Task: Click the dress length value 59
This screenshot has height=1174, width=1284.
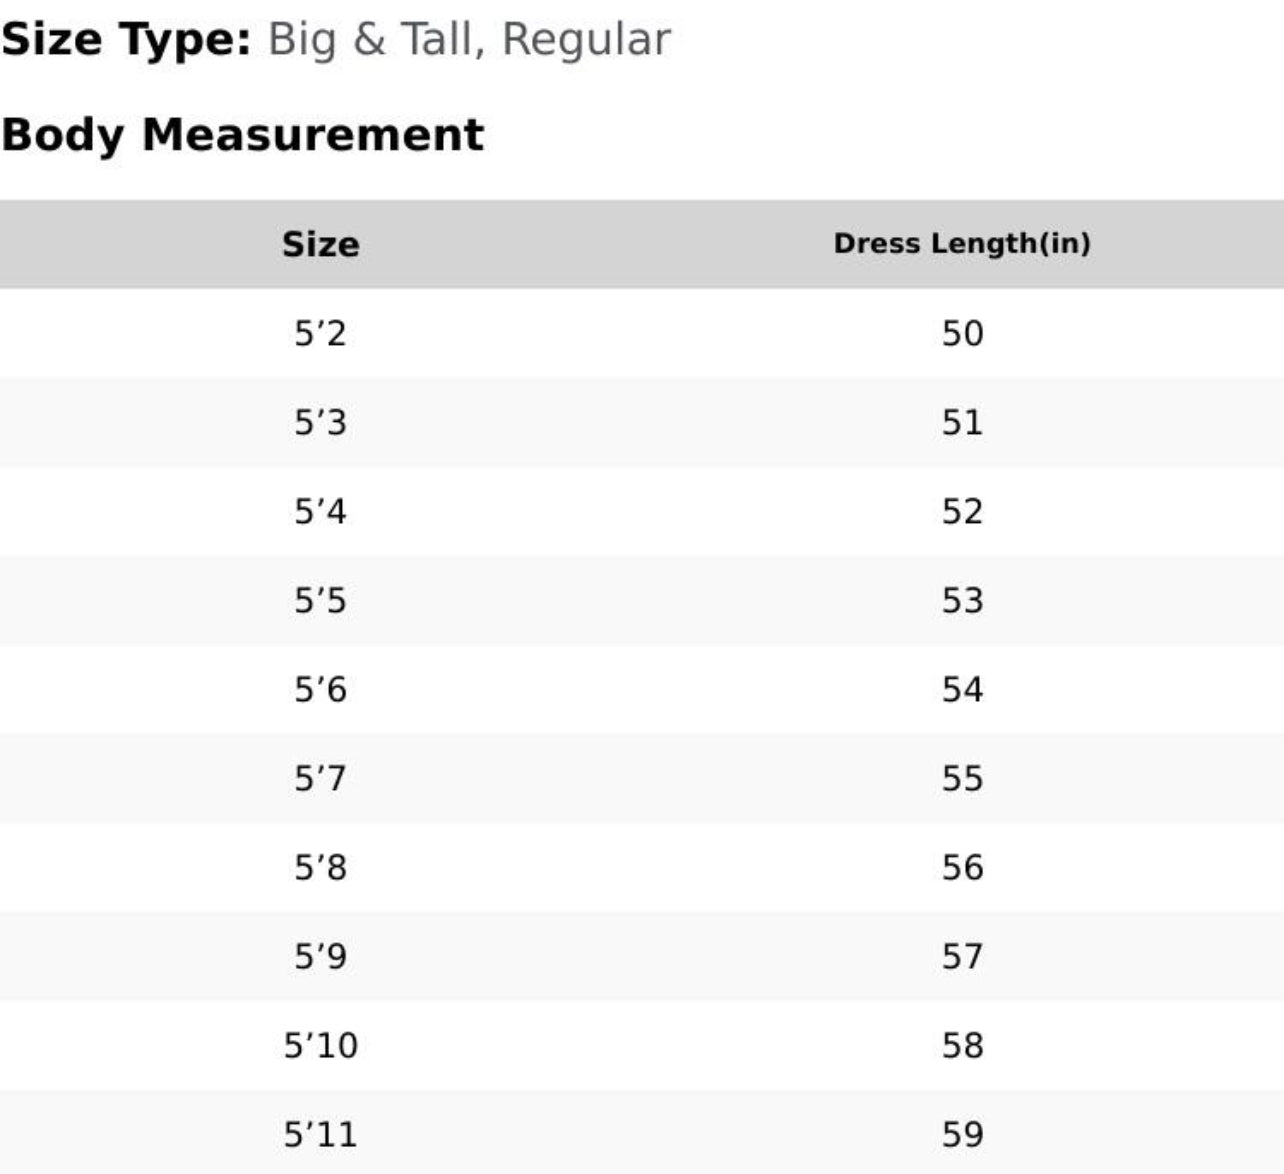Action: tap(962, 1134)
